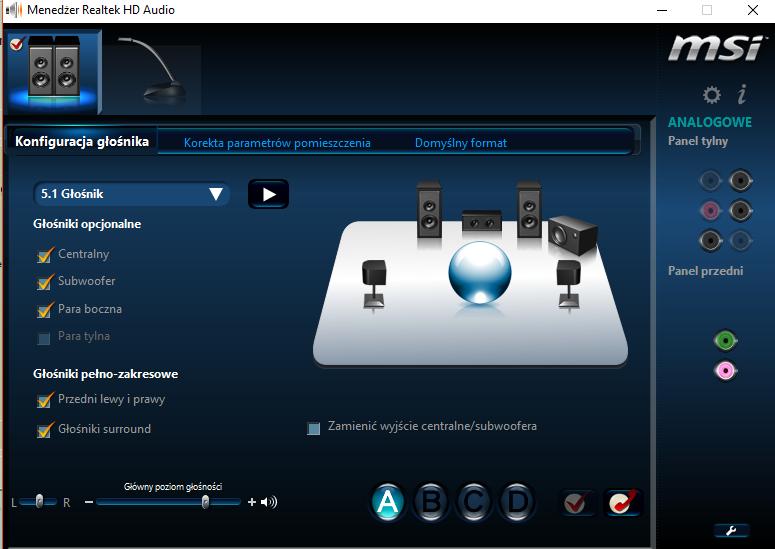775x549 pixels.
Task: Select preset A
Action: [388, 503]
